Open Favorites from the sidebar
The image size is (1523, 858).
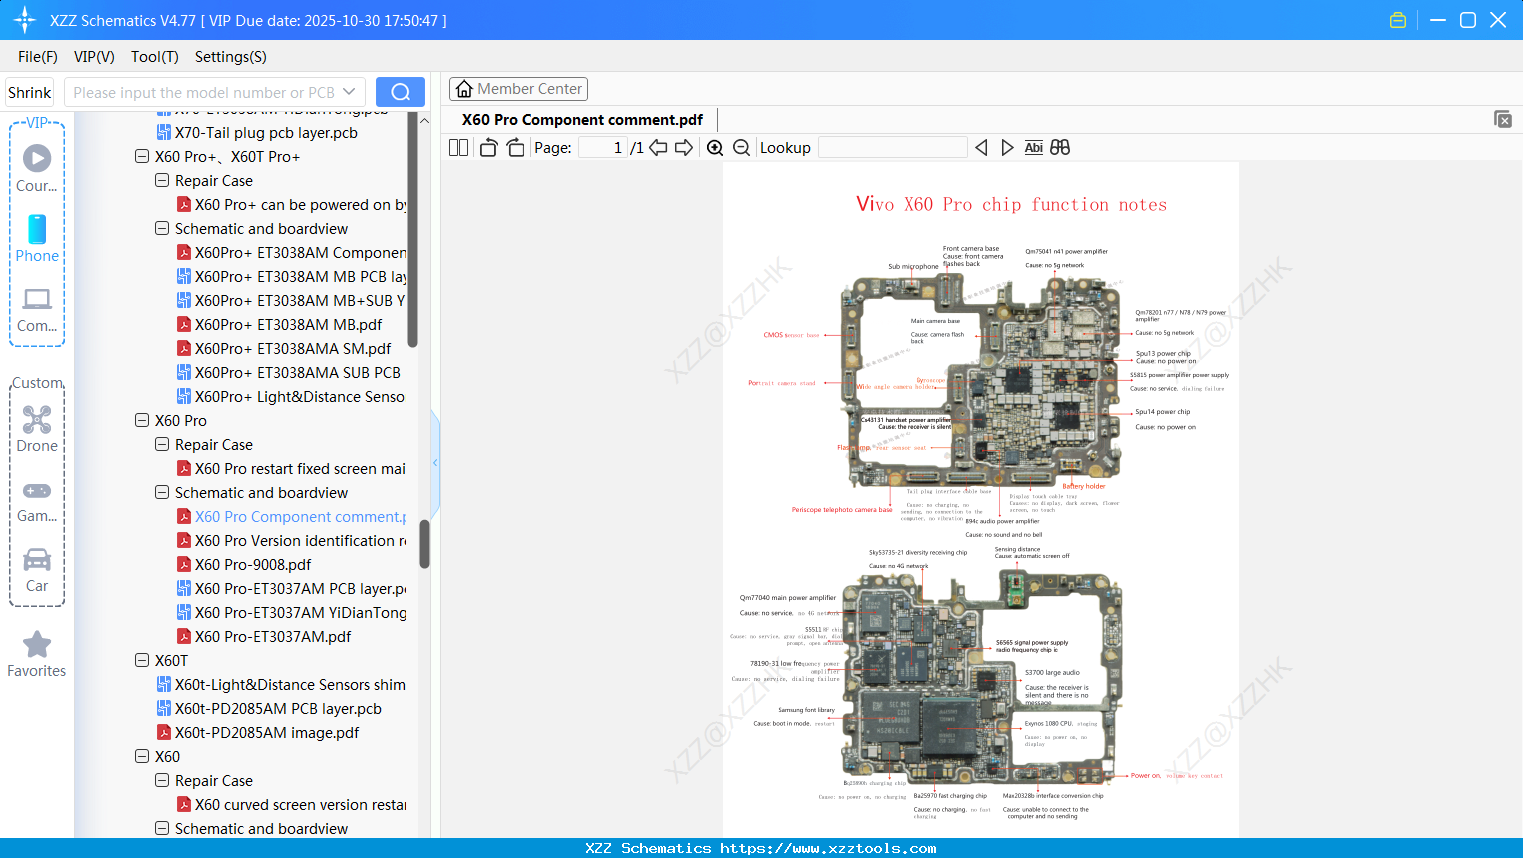[37, 655]
